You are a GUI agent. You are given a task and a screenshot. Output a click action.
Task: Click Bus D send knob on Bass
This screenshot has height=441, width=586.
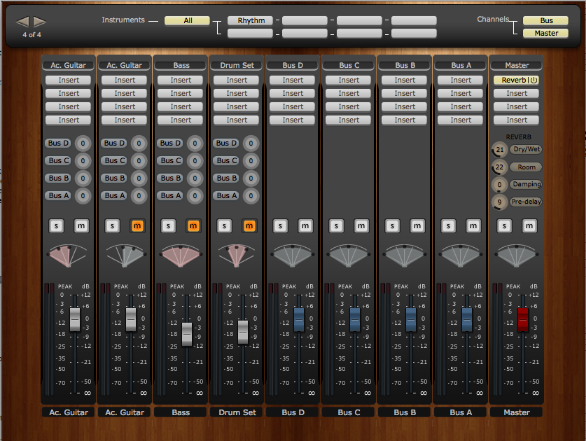(195, 143)
